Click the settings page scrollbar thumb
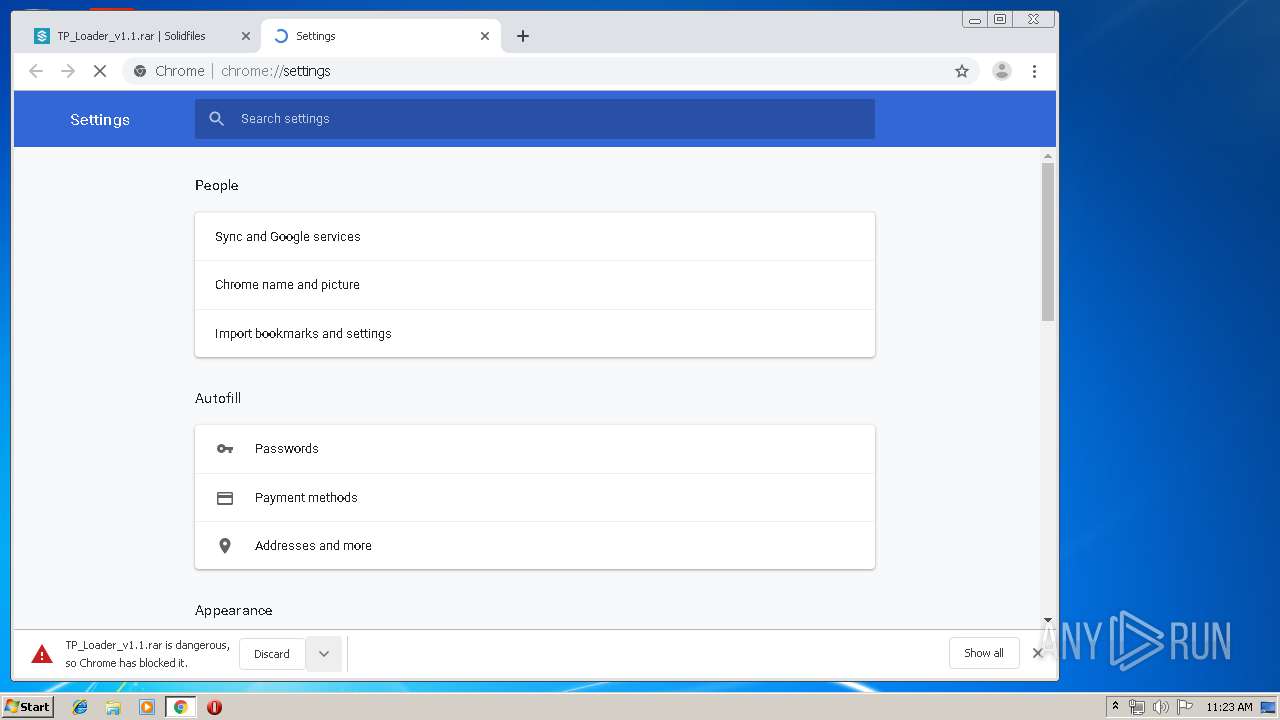 pyautogui.click(x=1048, y=241)
